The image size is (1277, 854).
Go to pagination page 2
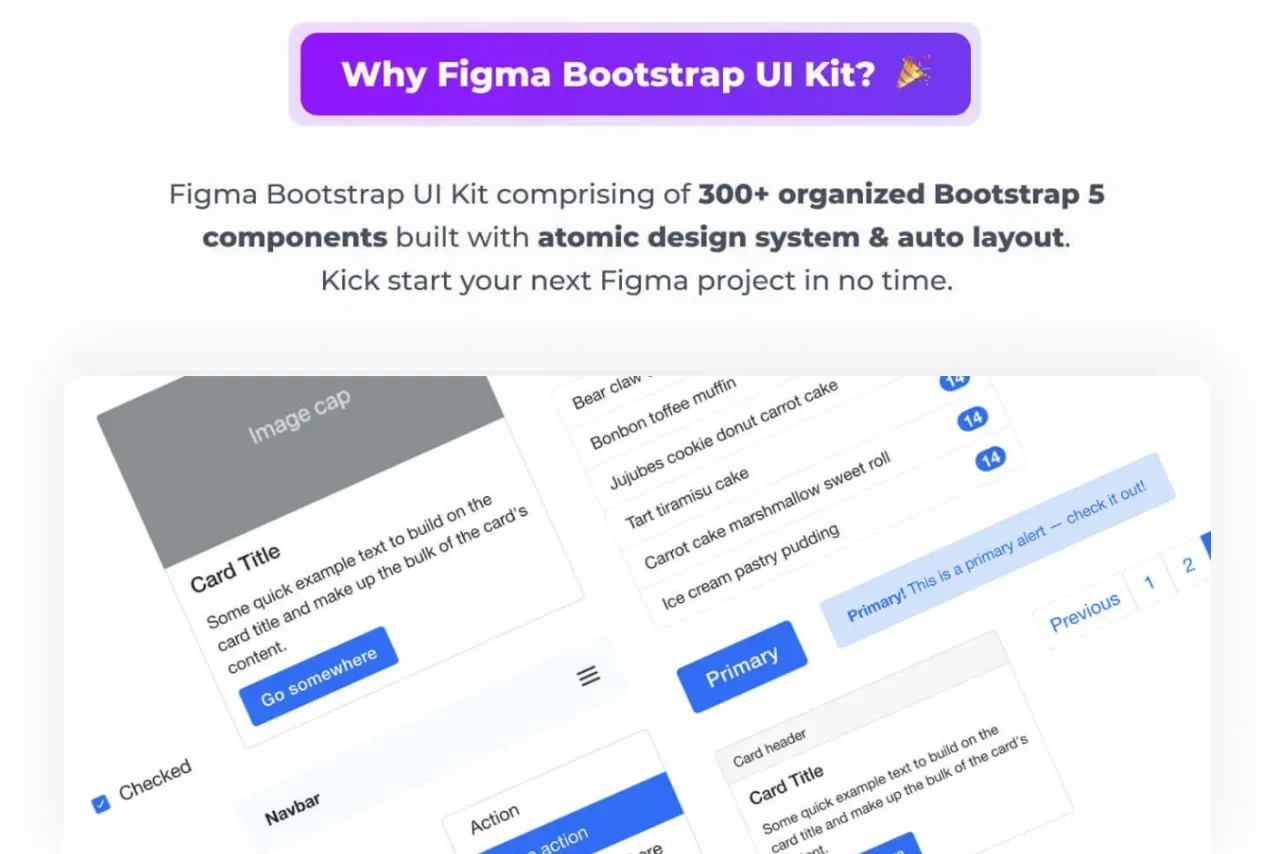point(1188,565)
